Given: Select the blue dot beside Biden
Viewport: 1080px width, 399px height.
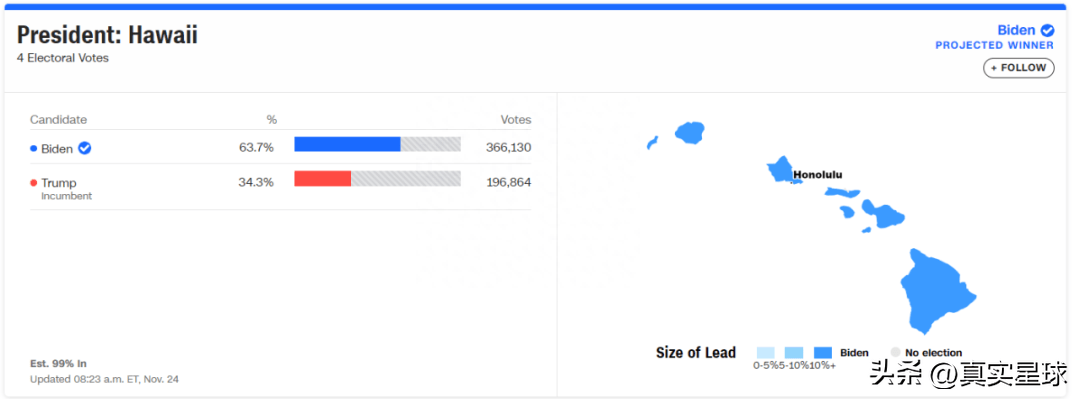Looking at the screenshot, I should [34, 149].
